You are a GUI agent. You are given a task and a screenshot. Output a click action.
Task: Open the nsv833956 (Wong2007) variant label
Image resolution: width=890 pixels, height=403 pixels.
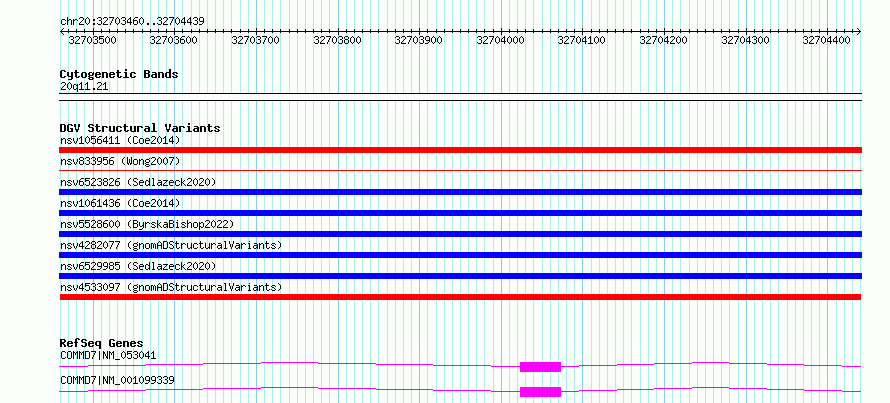coord(120,161)
